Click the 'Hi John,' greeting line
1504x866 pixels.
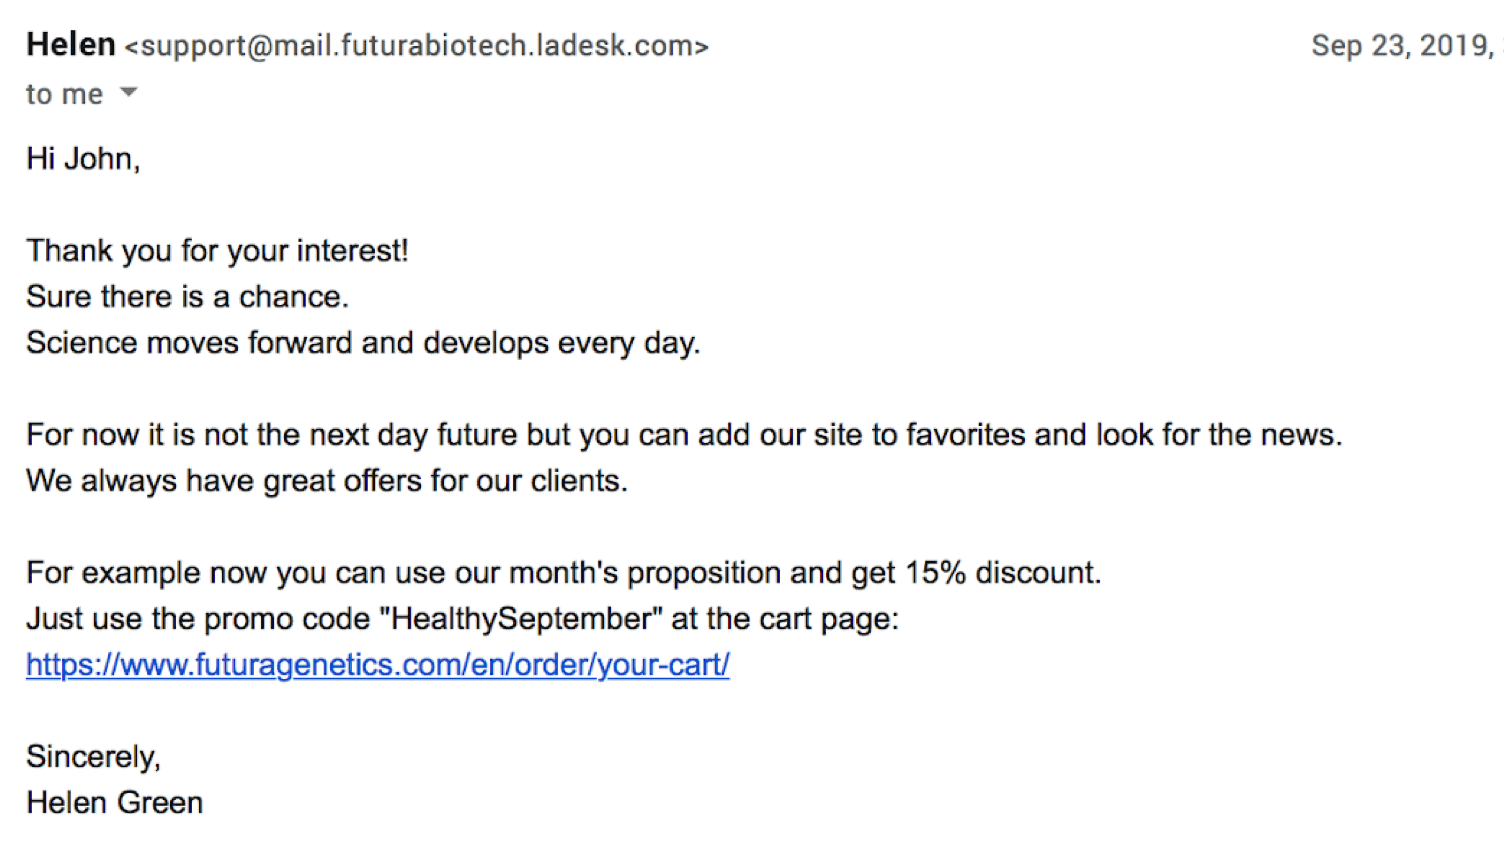[x=83, y=159]
